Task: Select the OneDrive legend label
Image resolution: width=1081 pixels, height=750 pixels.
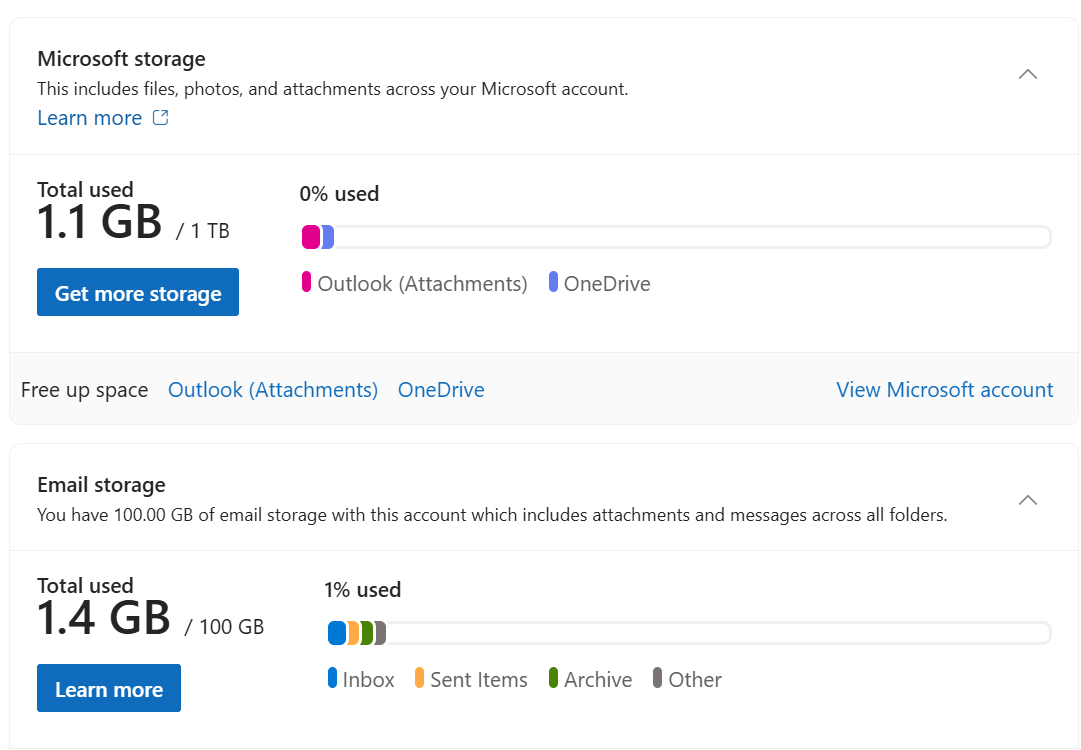Action: click(x=607, y=284)
